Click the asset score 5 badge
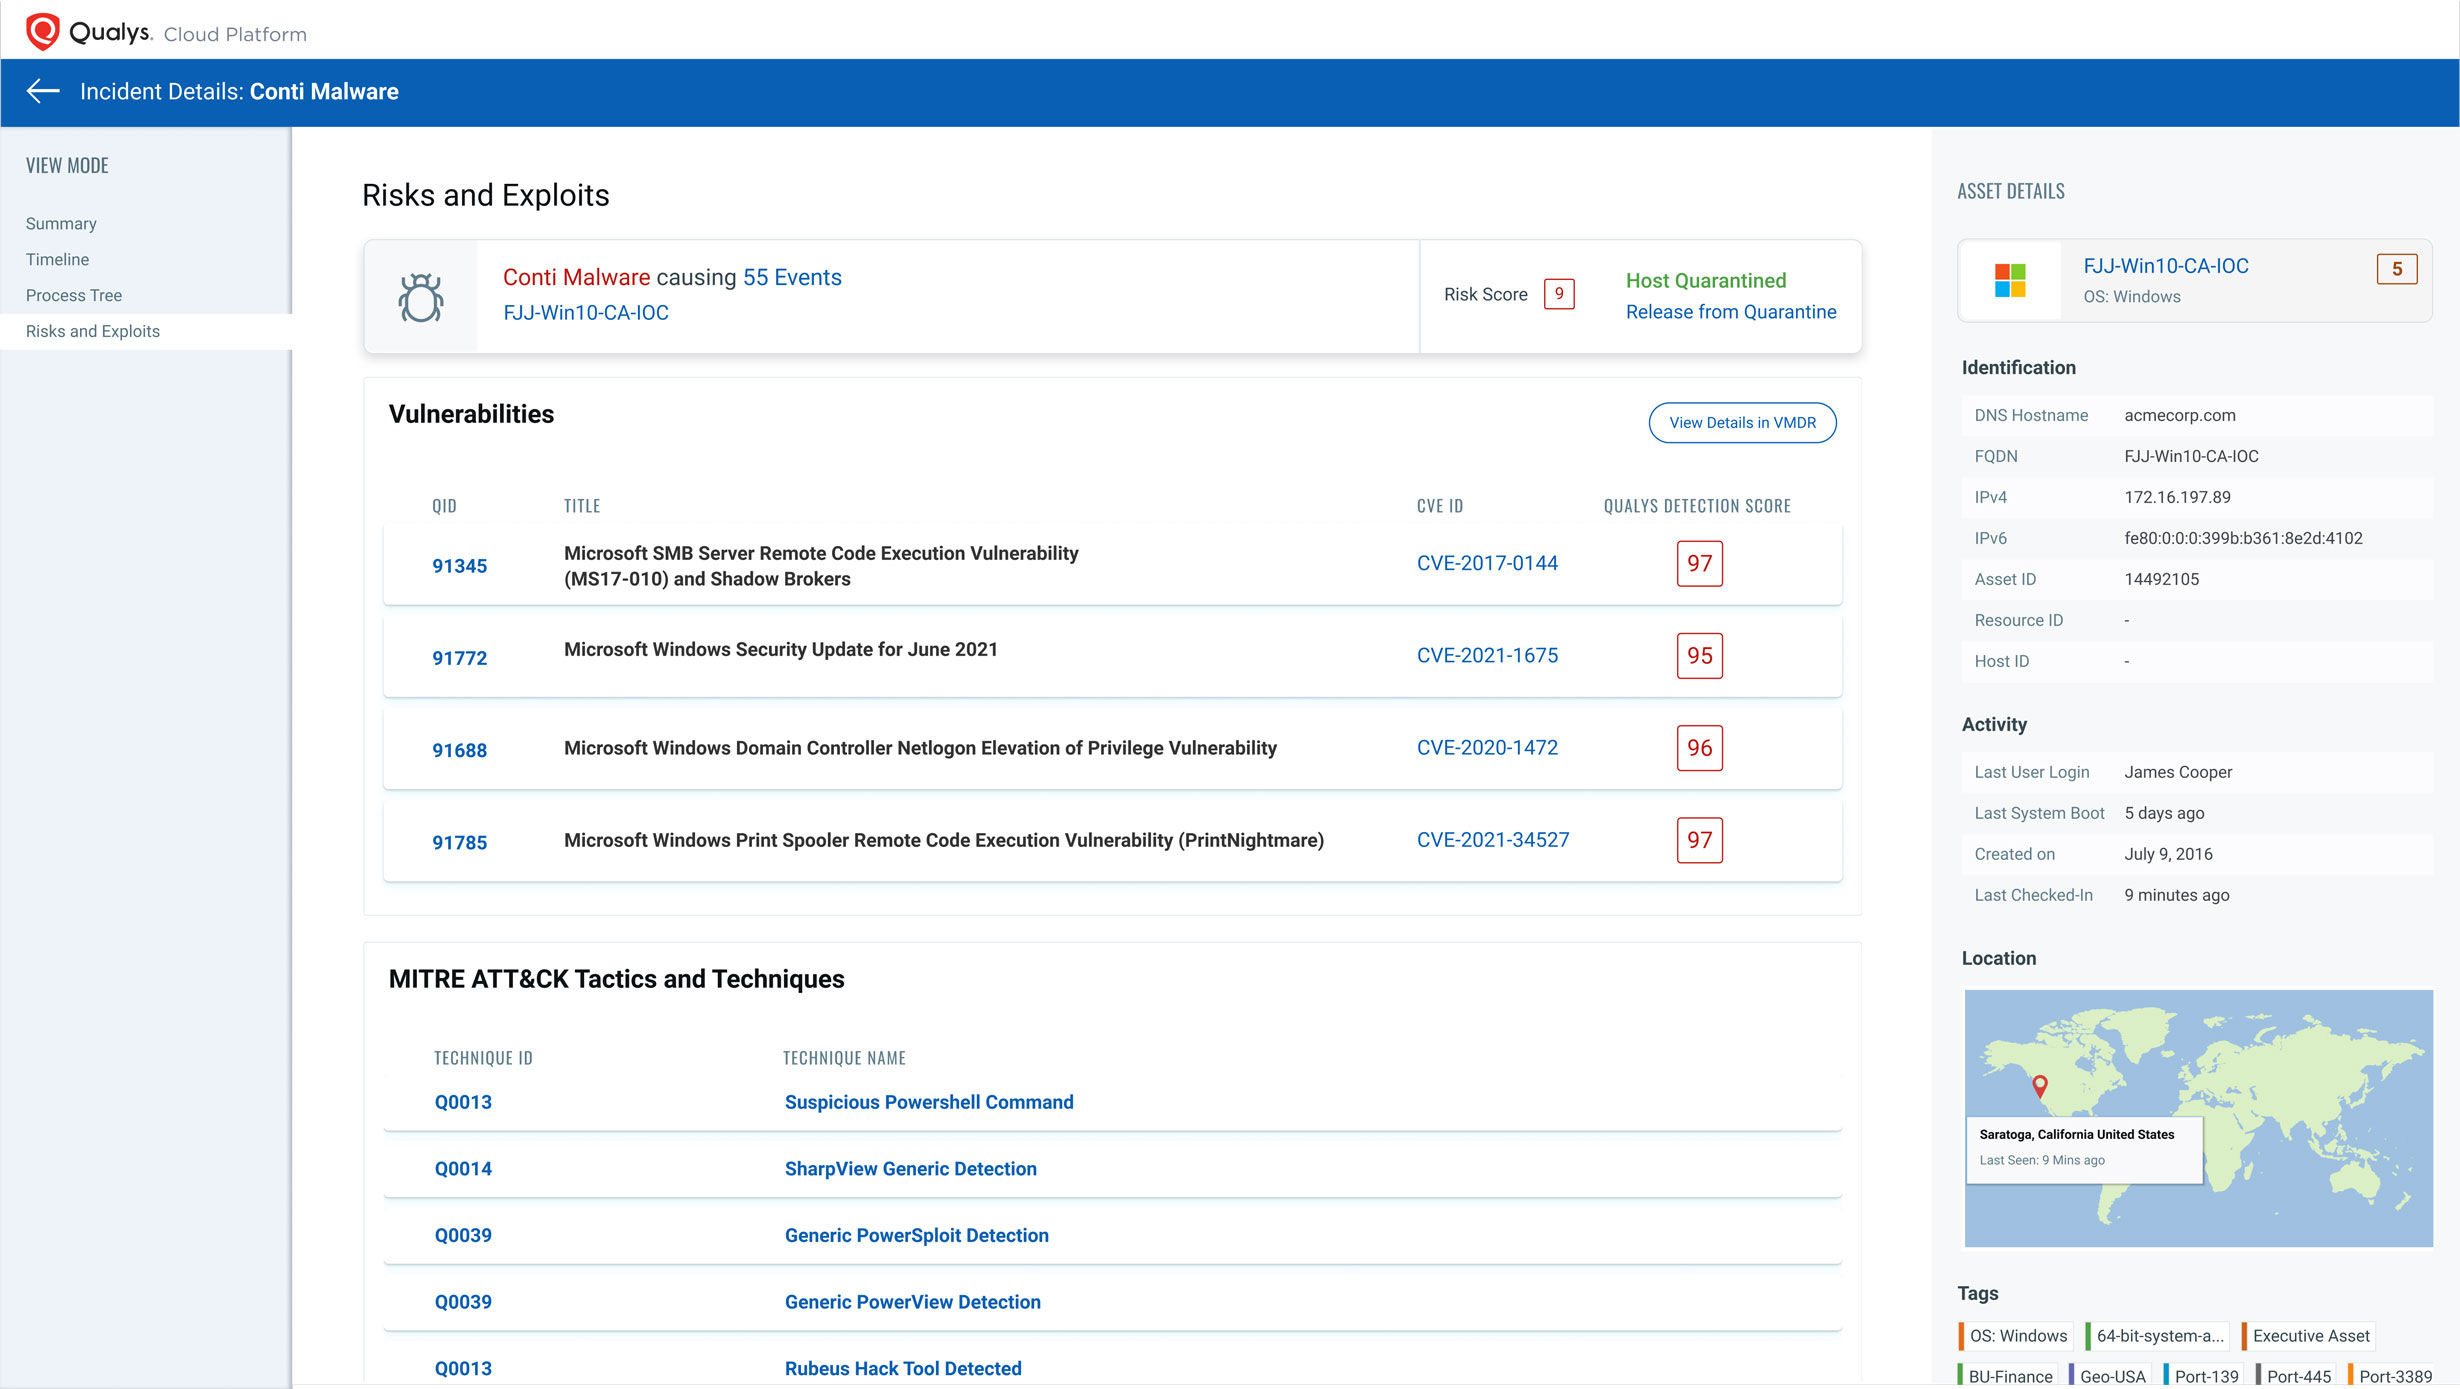Screen dimensions: 2460x1389 click(x=2396, y=268)
